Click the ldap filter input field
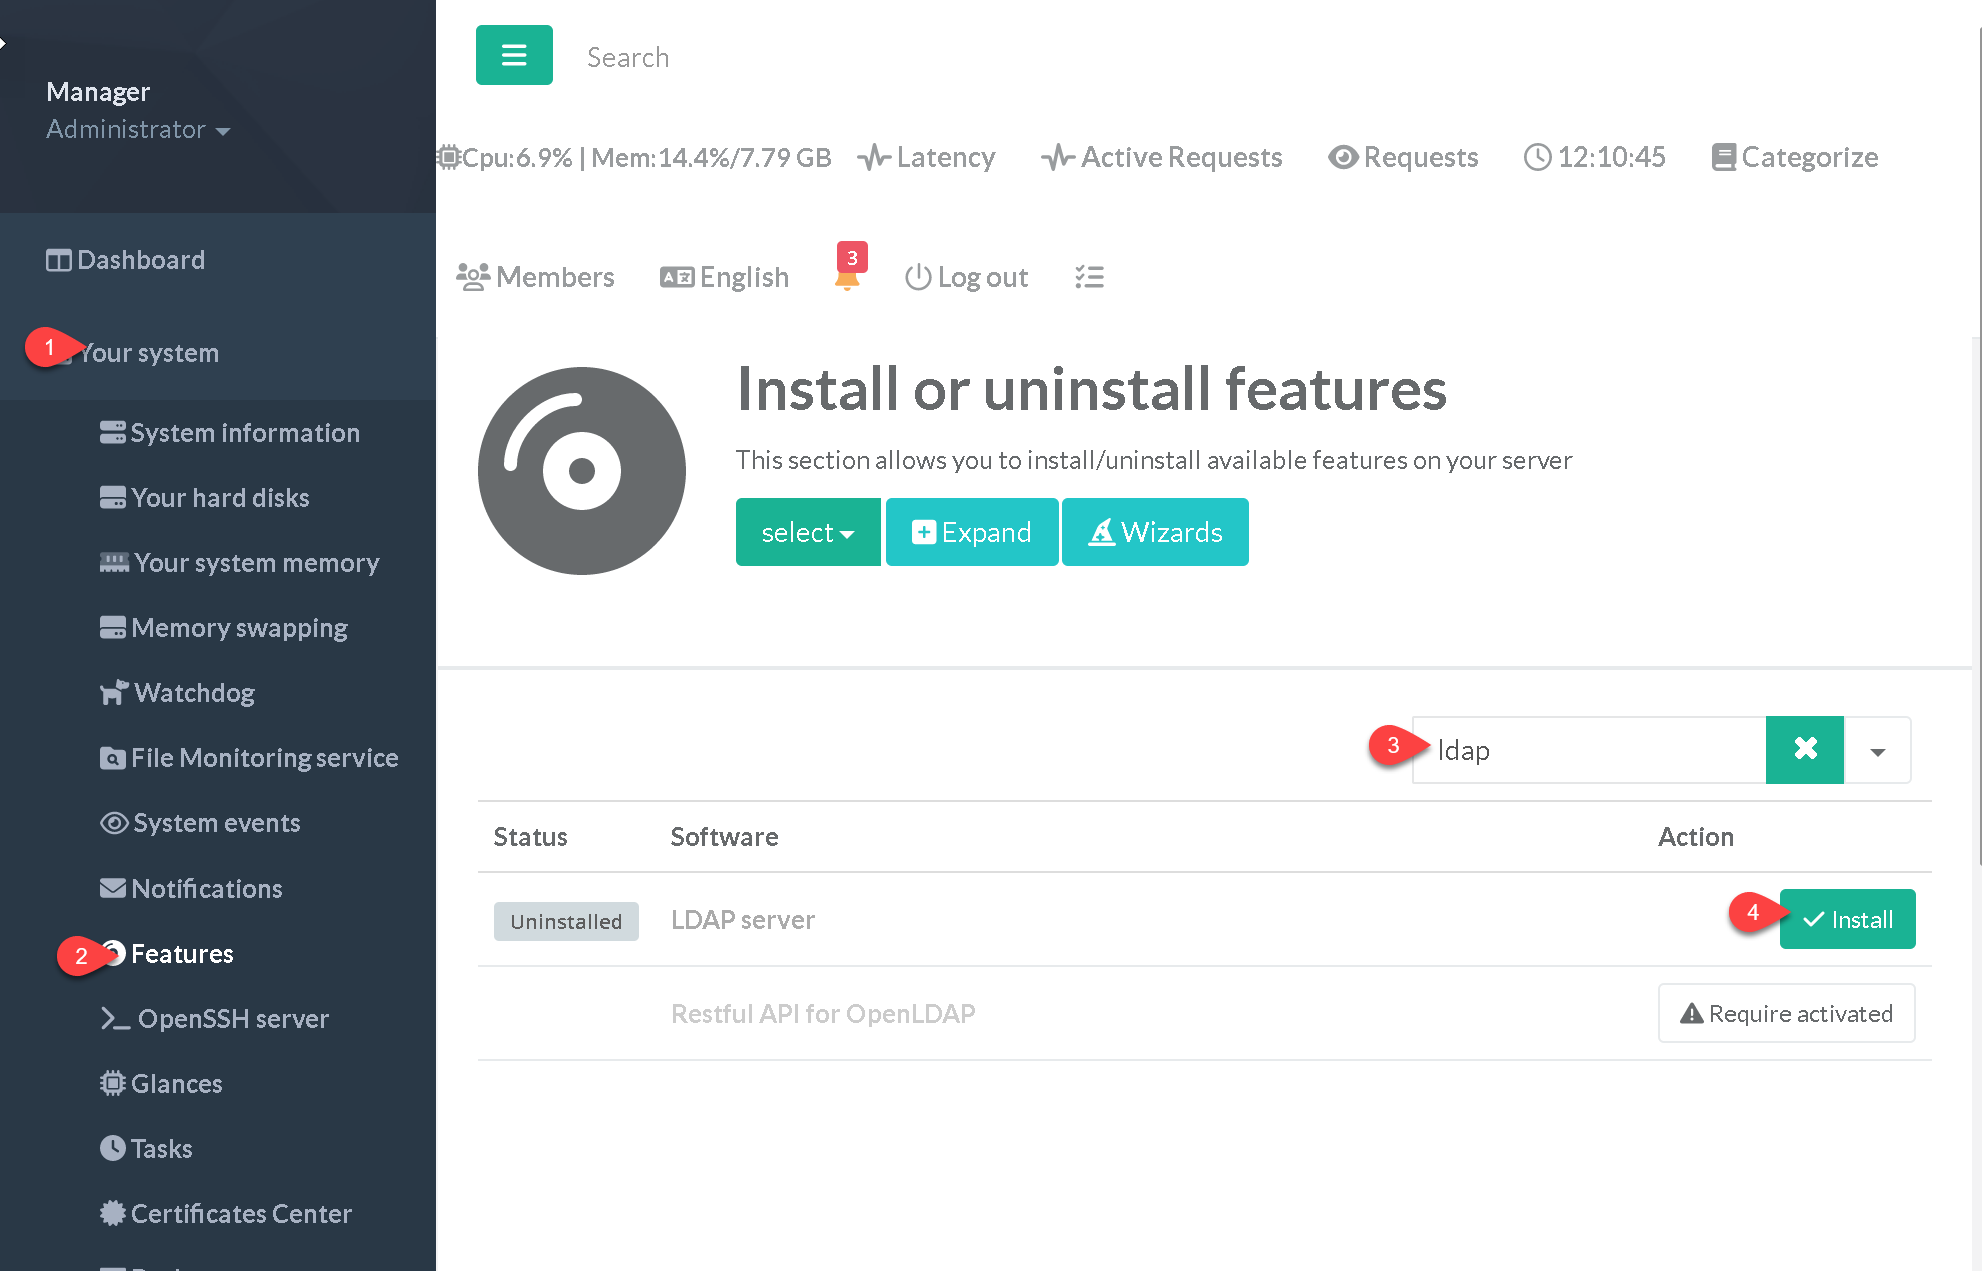 [1590, 750]
